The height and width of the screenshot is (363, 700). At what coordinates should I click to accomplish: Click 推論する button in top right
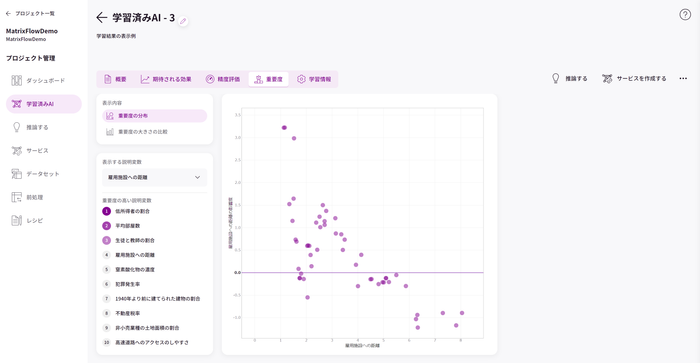pyautogui.click(x=569, y=79)
